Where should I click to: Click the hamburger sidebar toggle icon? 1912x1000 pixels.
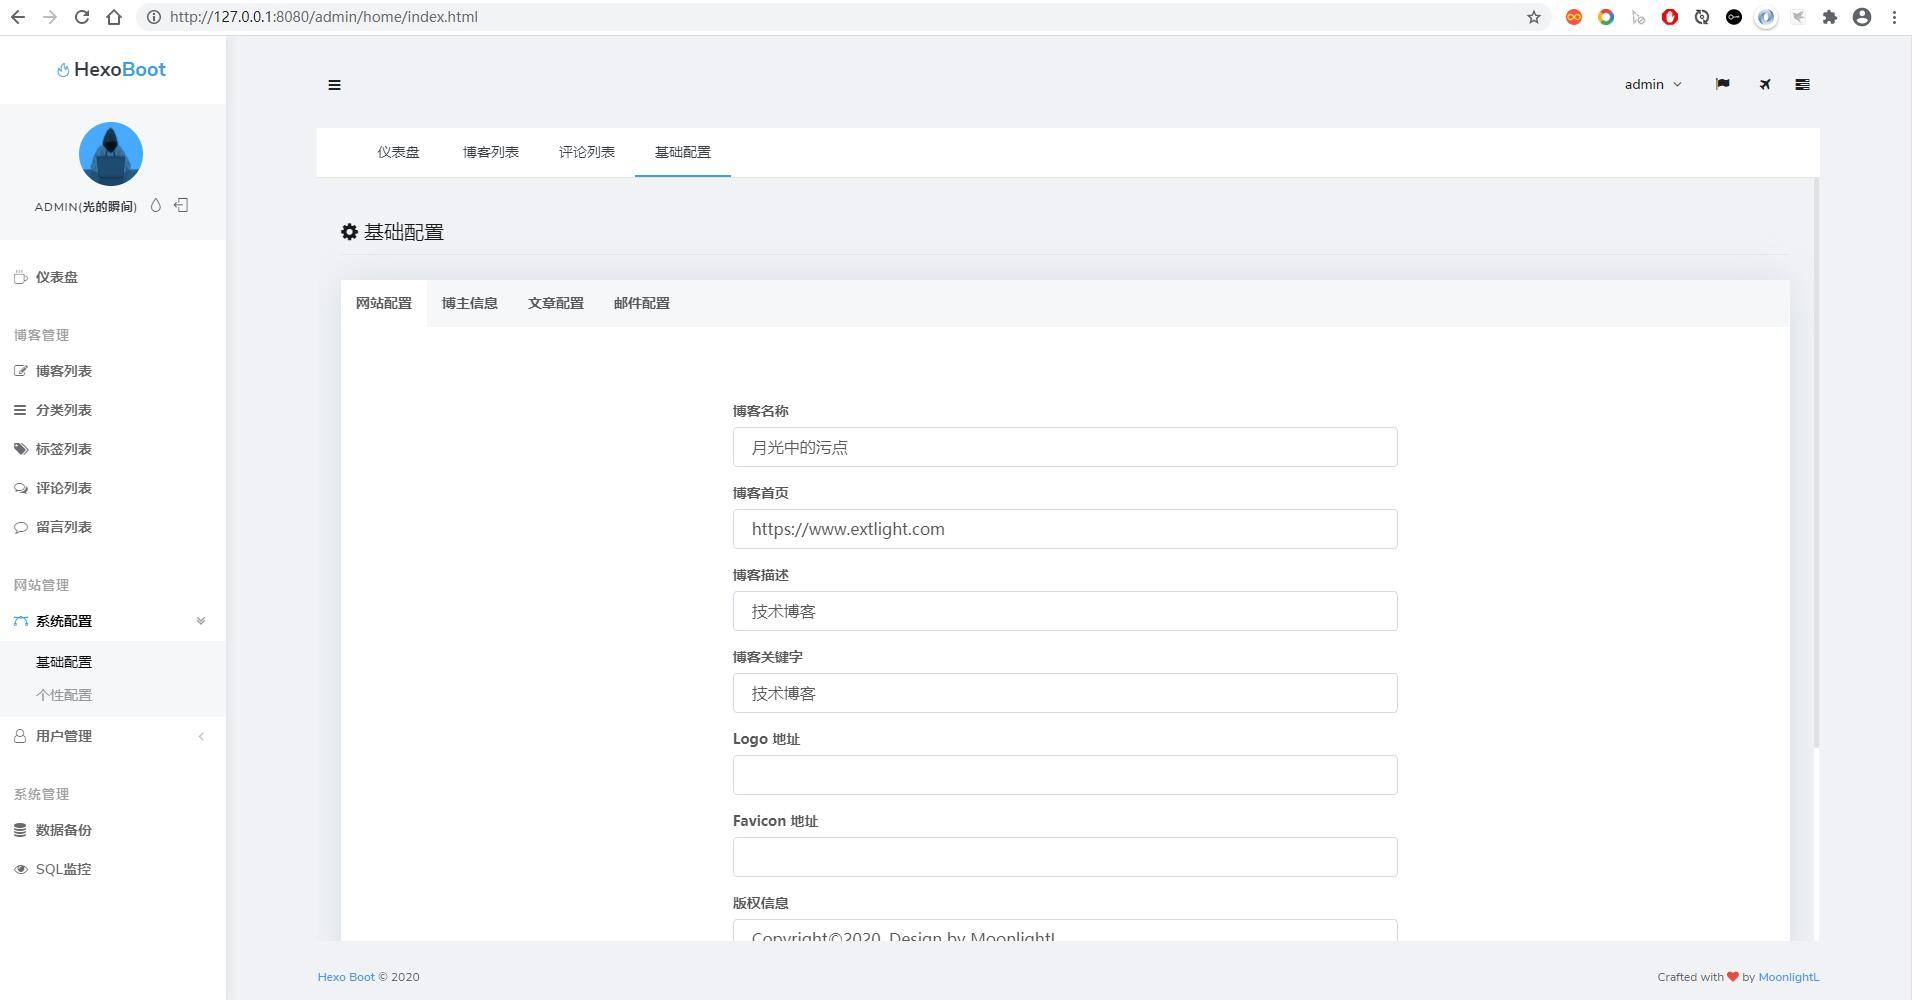point(334,85)
